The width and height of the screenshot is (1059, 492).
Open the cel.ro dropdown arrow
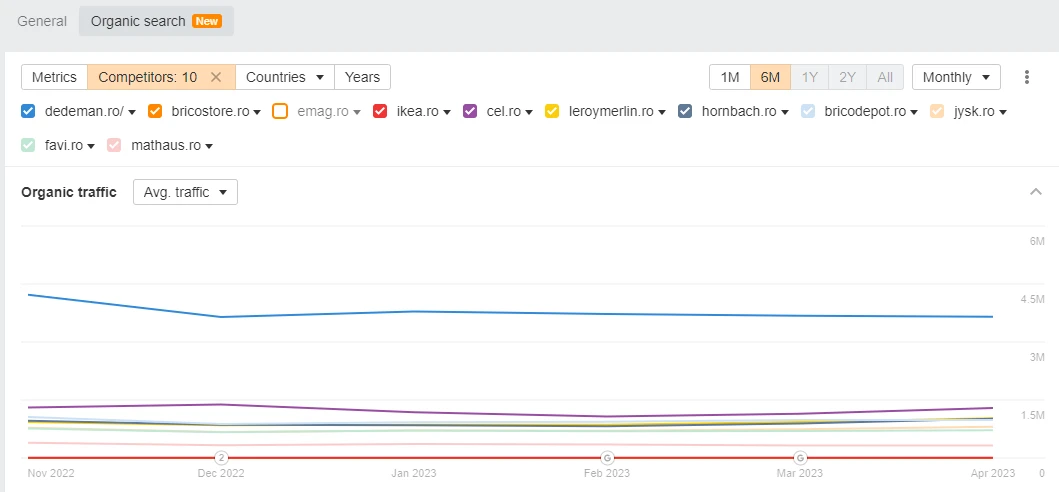coord(530,112)
